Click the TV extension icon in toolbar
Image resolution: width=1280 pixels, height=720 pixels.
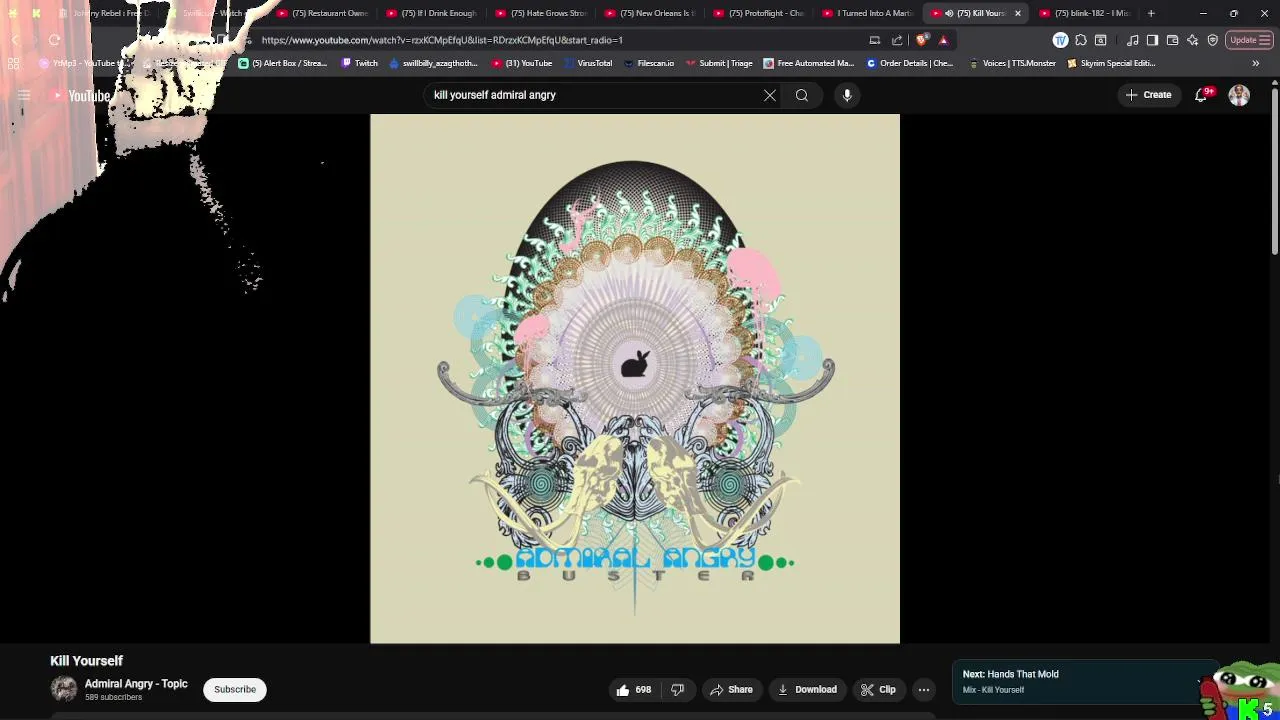[x=1060, y=40]
